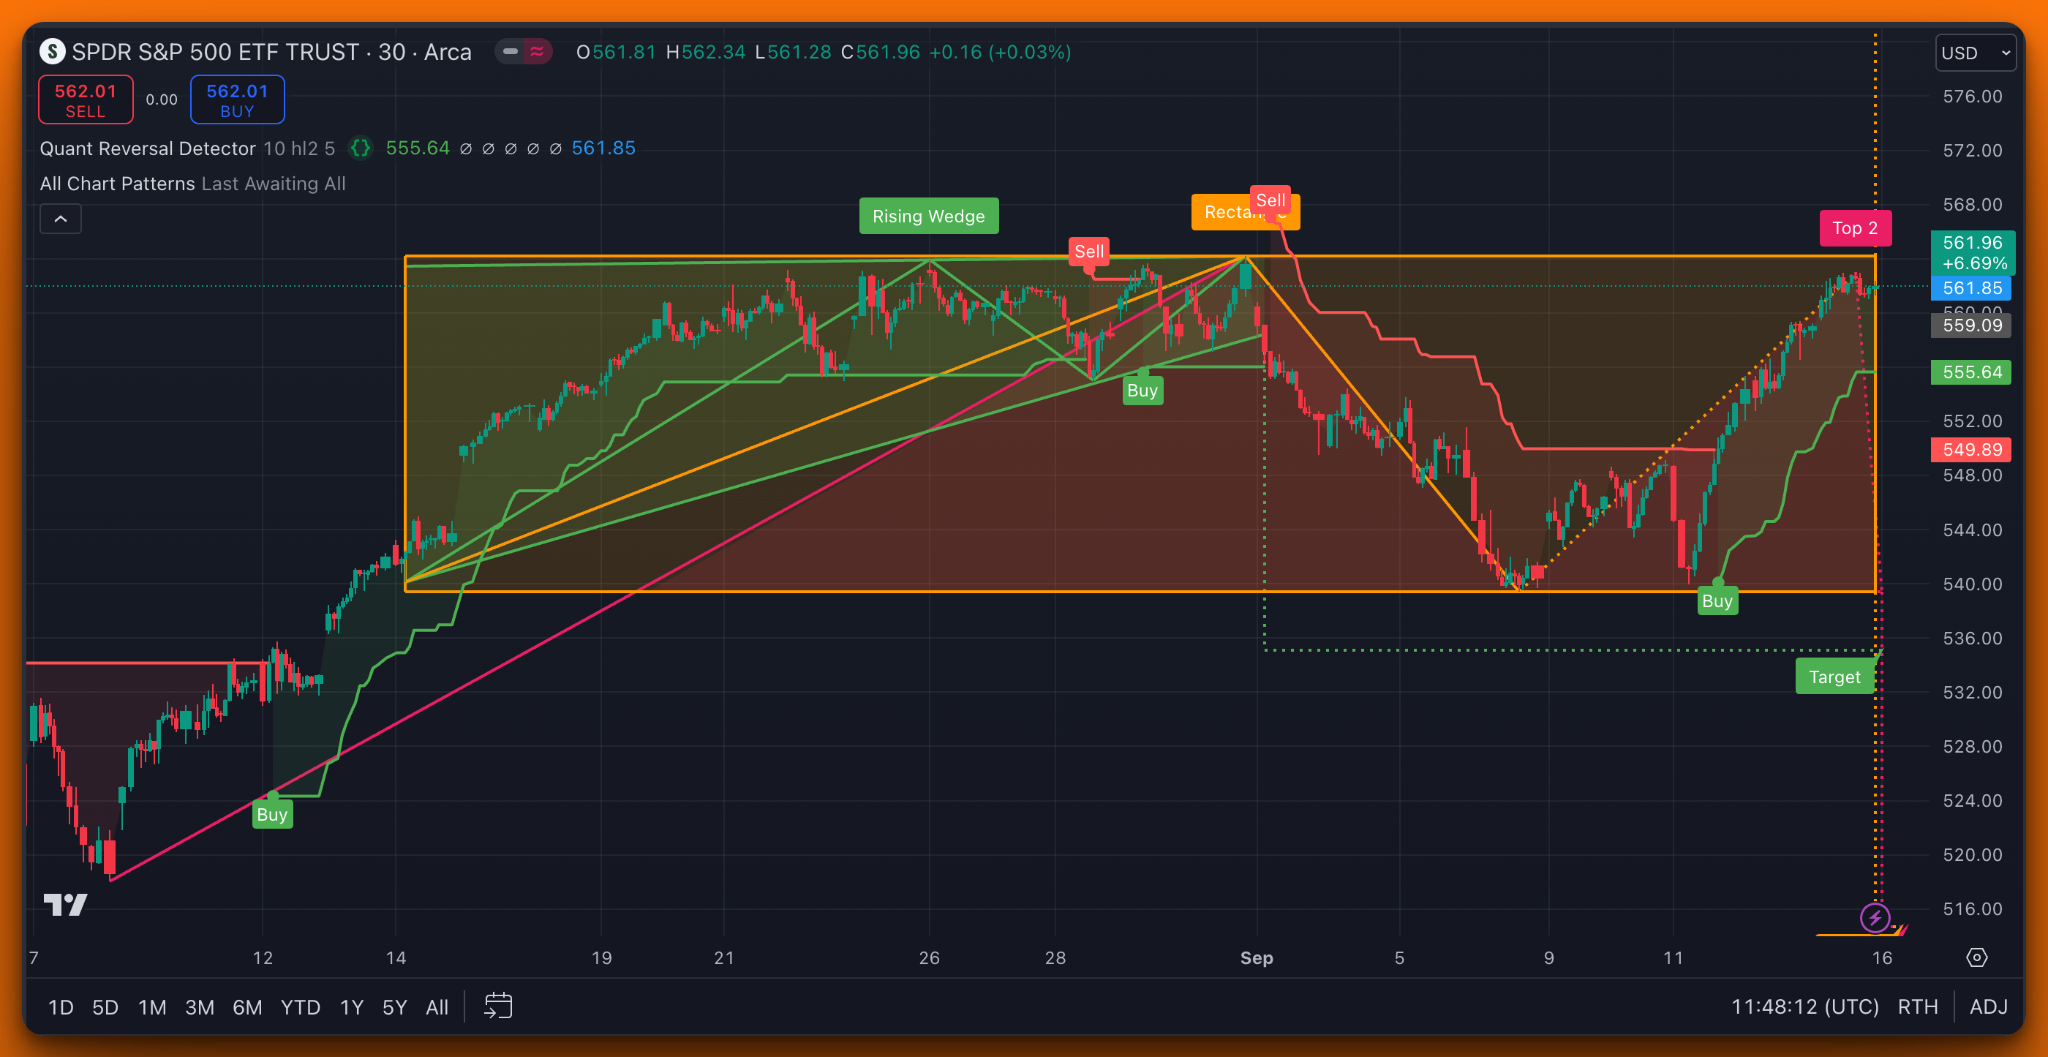Toggle the RTH session button
Screen dimensions: 2048x1057
(1918, 1007)
